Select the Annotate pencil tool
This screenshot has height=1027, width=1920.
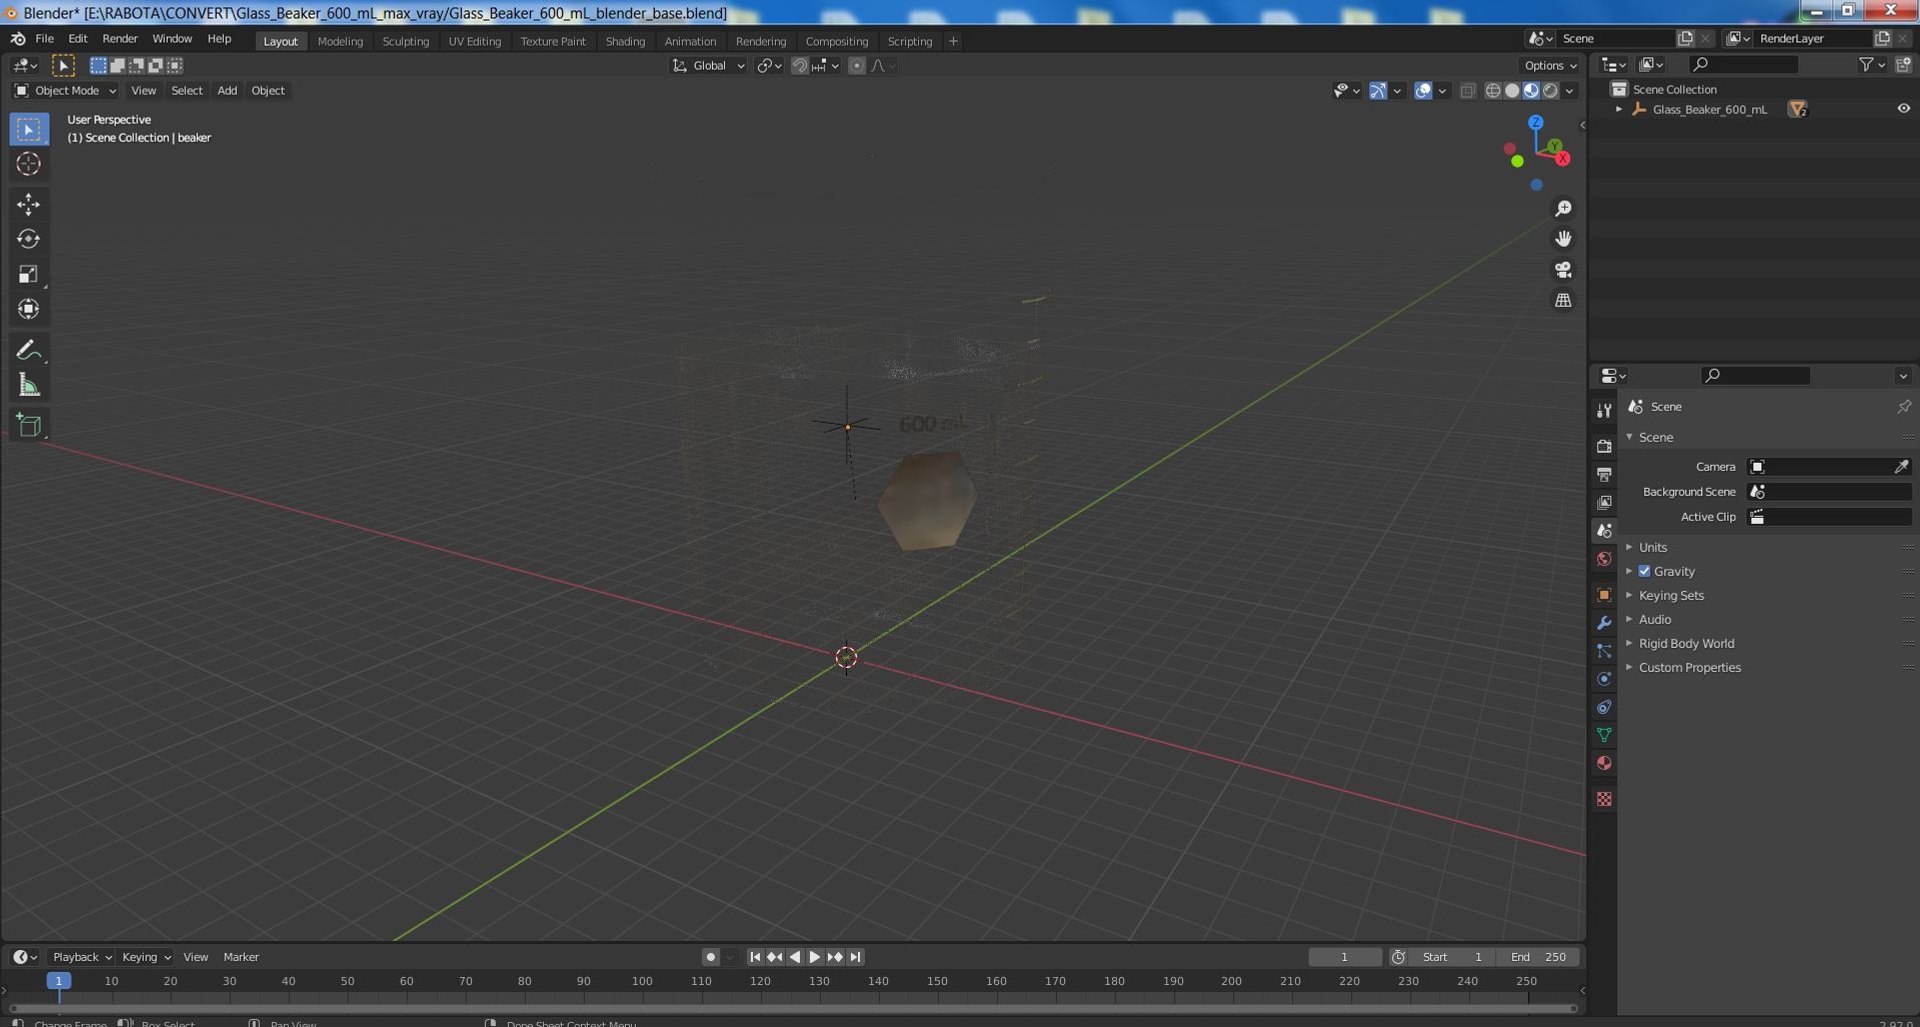pos(28,350)
